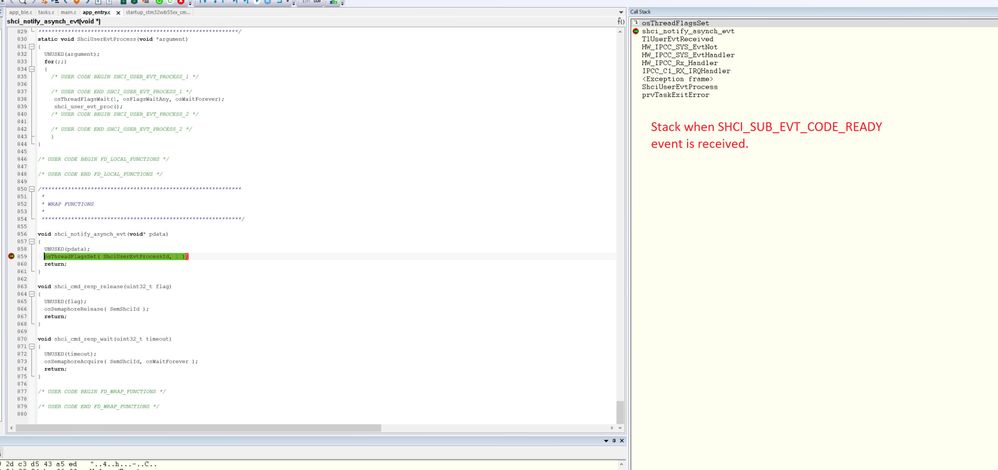Select the osThreadFlagsSet call stack frame
Screen dimensions: 998x470
click(x=675, y=23)
